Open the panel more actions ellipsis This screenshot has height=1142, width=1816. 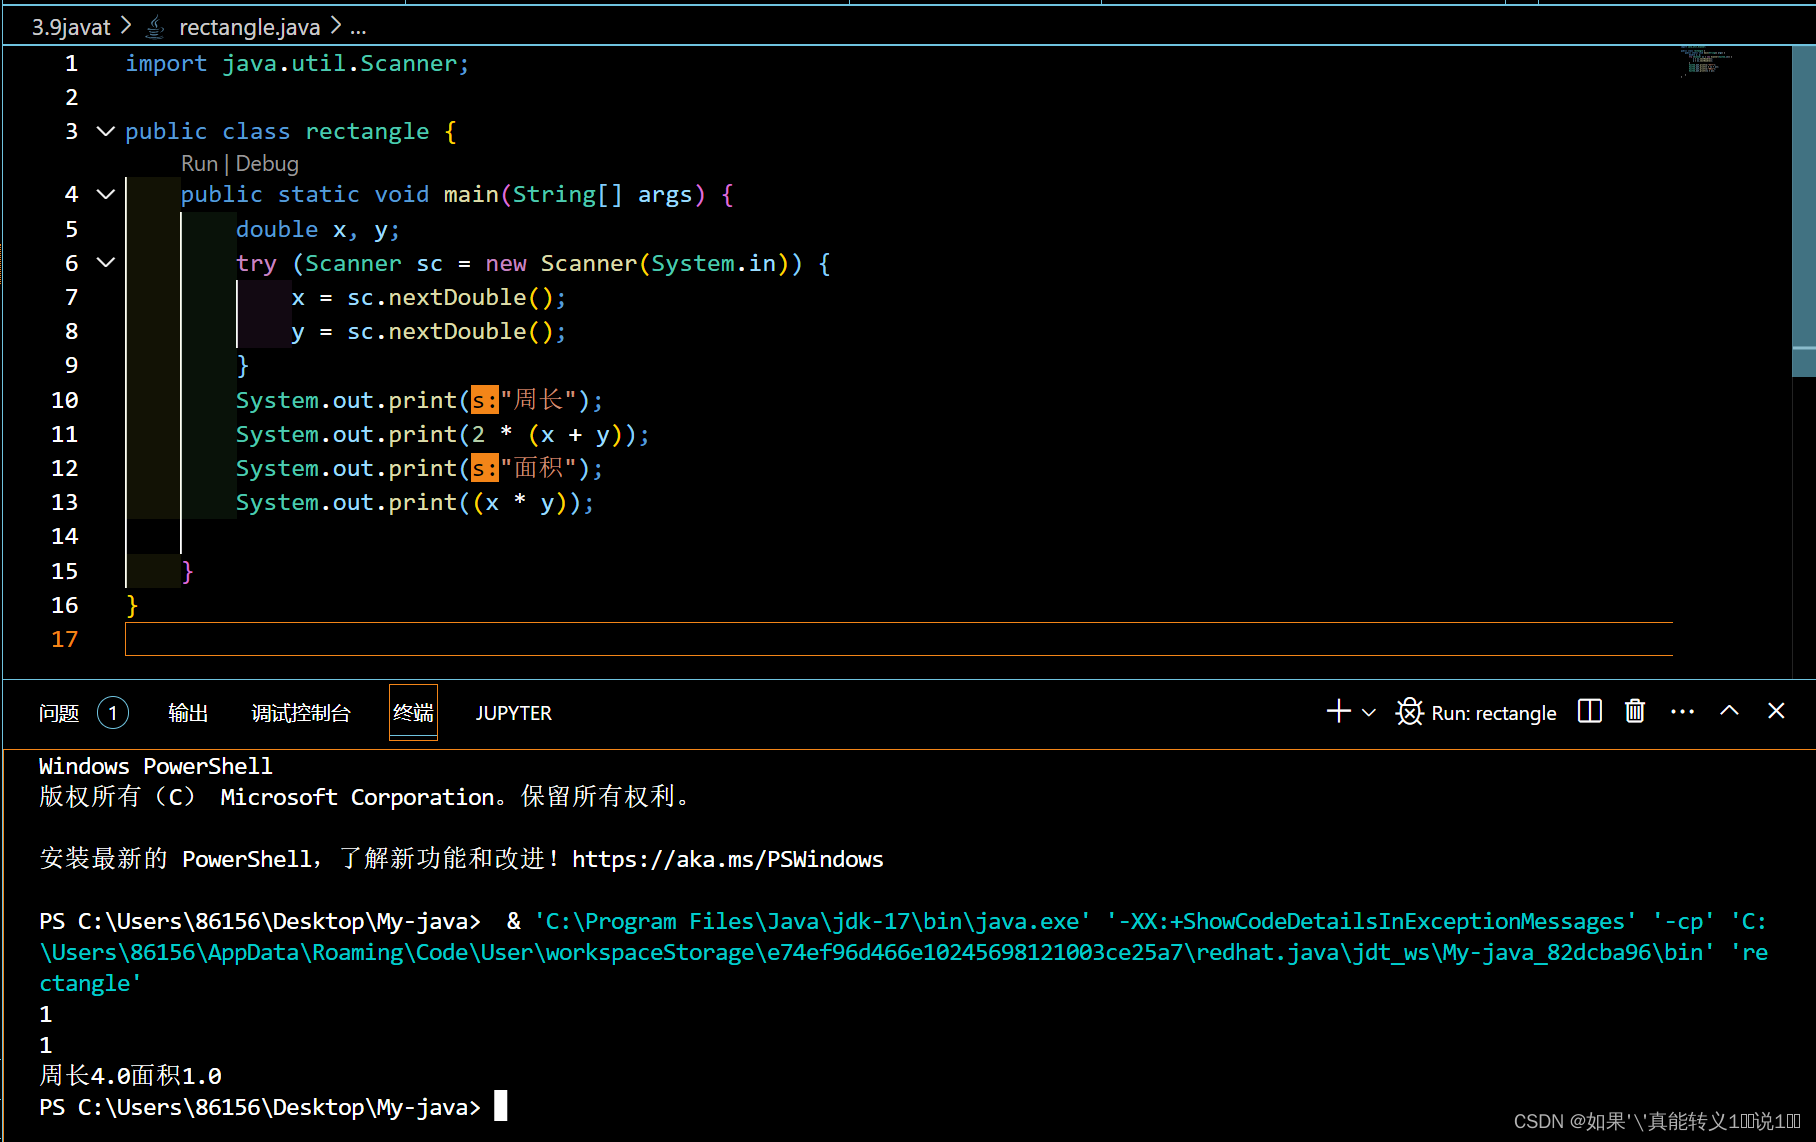click(1682, 711)
